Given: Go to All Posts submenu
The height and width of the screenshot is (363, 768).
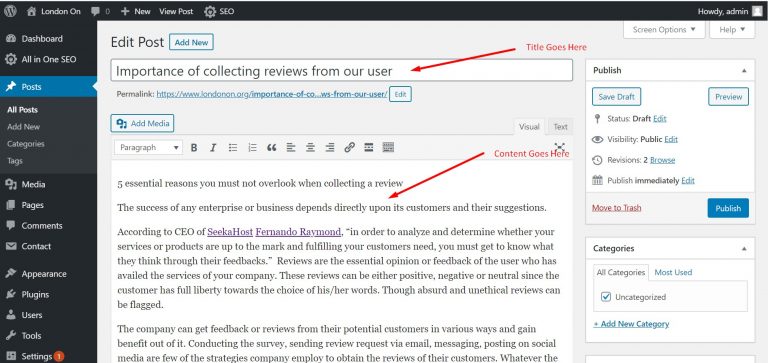Looking at the screenshot, I should pyautogui.click(x=22, y=110).
